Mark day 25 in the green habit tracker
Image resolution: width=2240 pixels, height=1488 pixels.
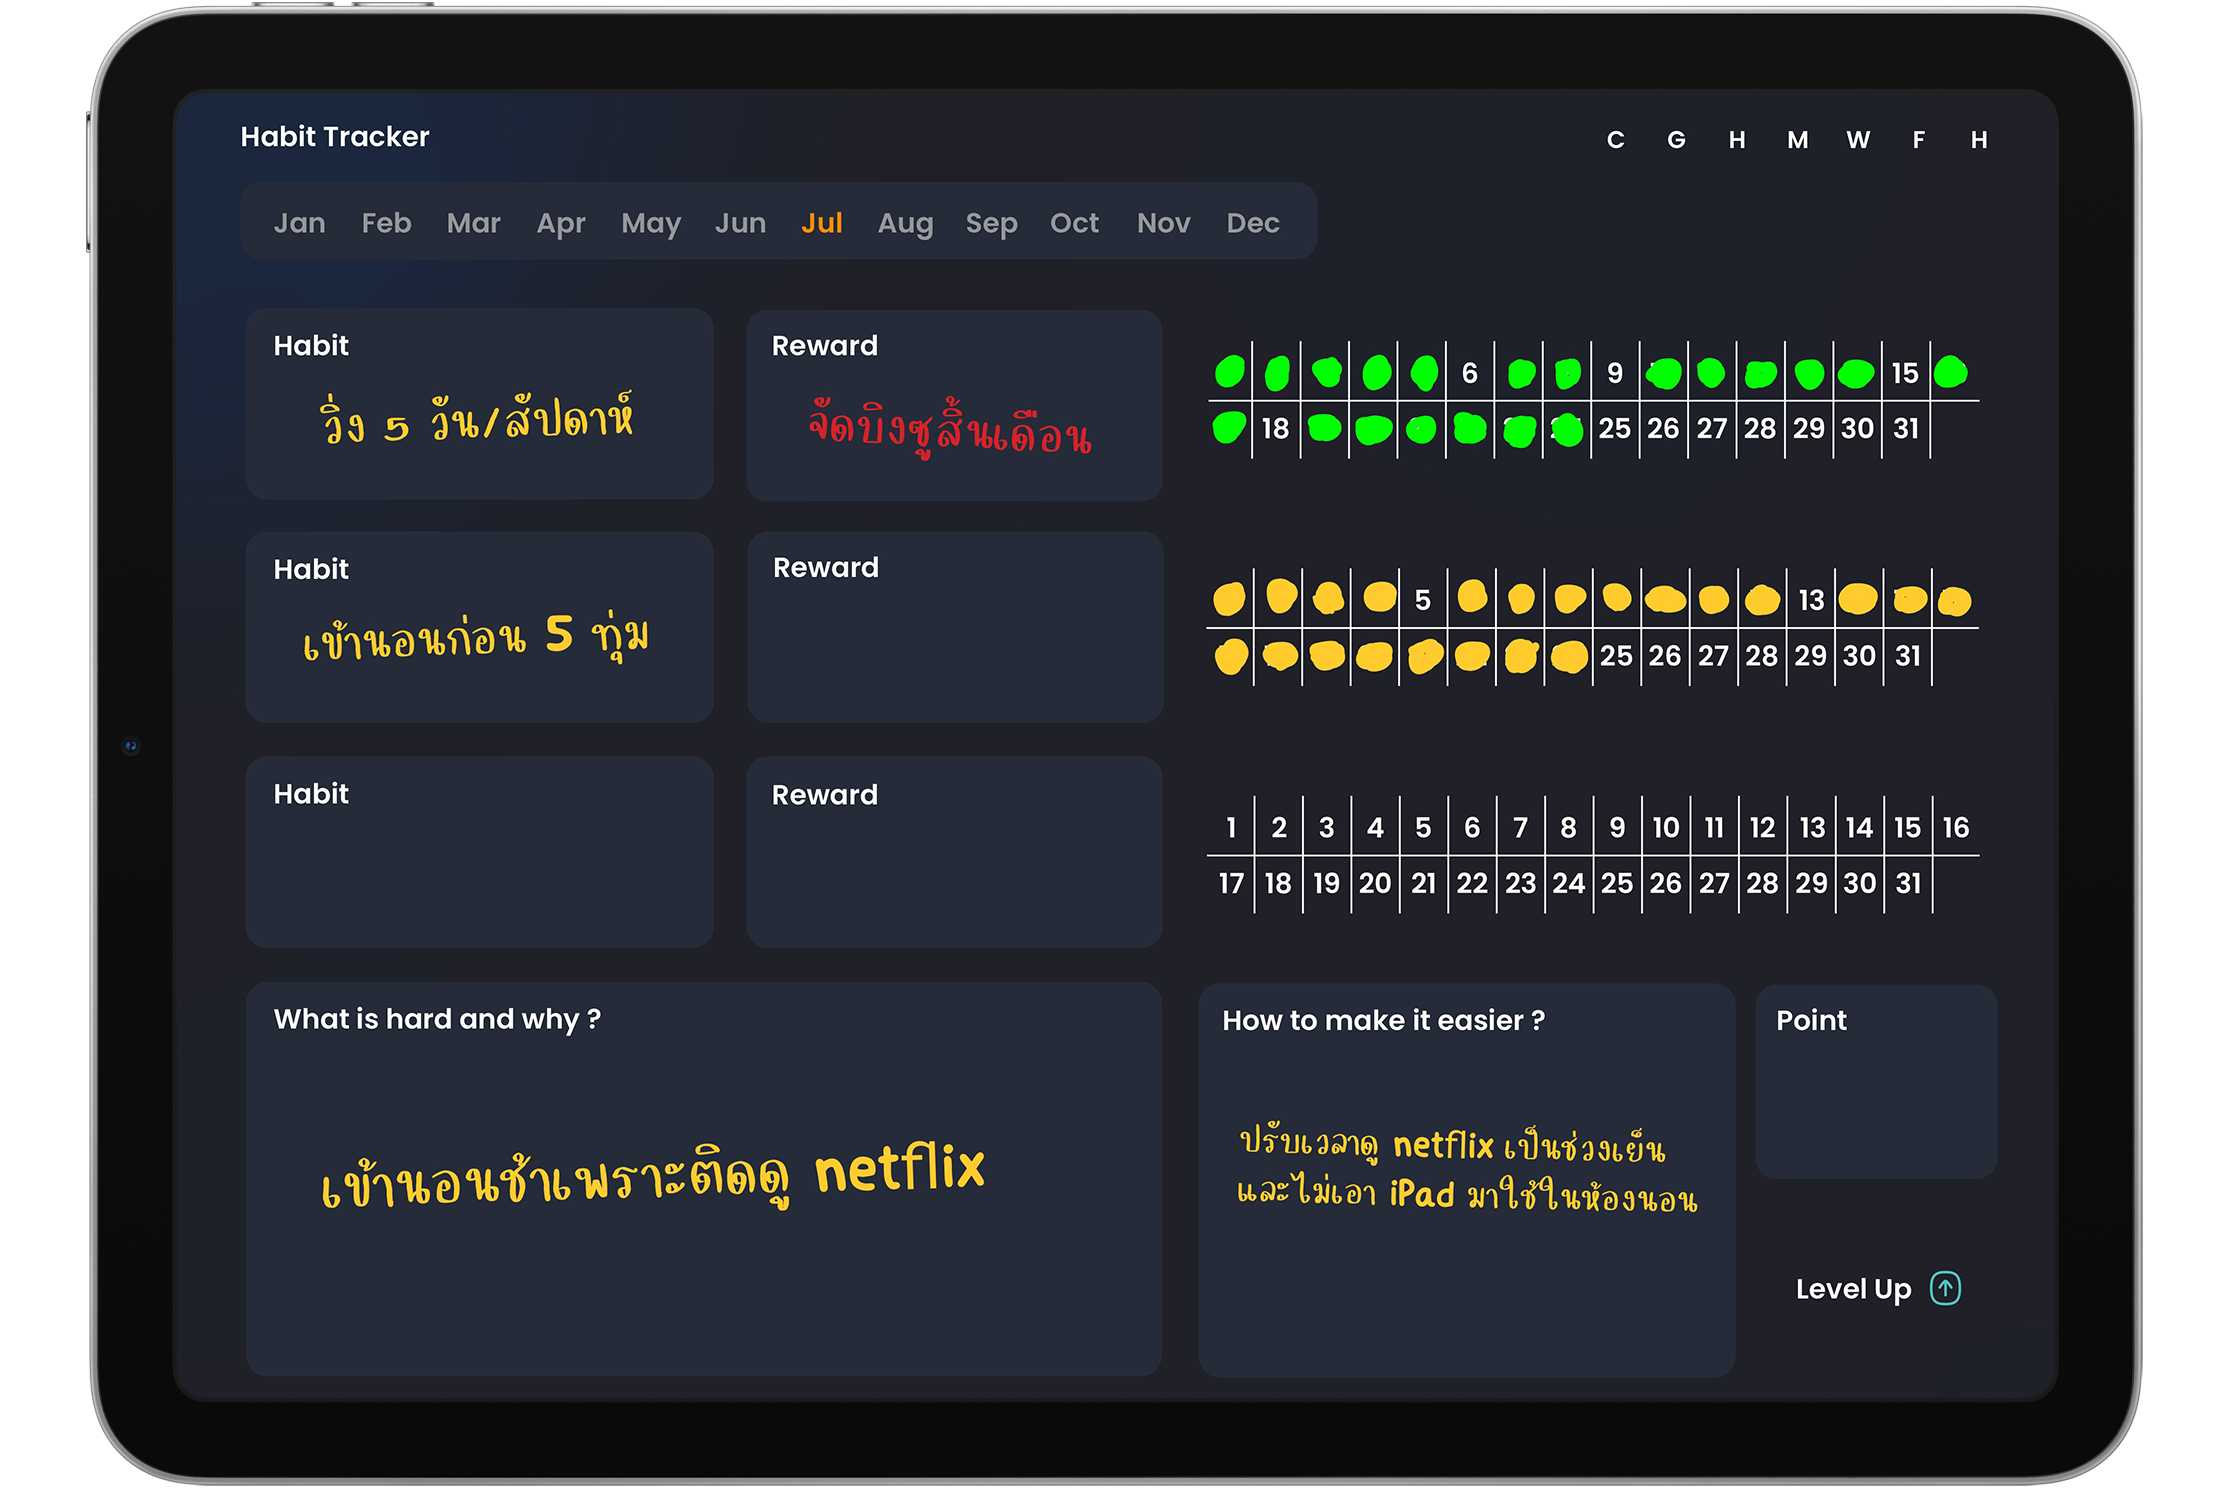[x=1614, y=429]
